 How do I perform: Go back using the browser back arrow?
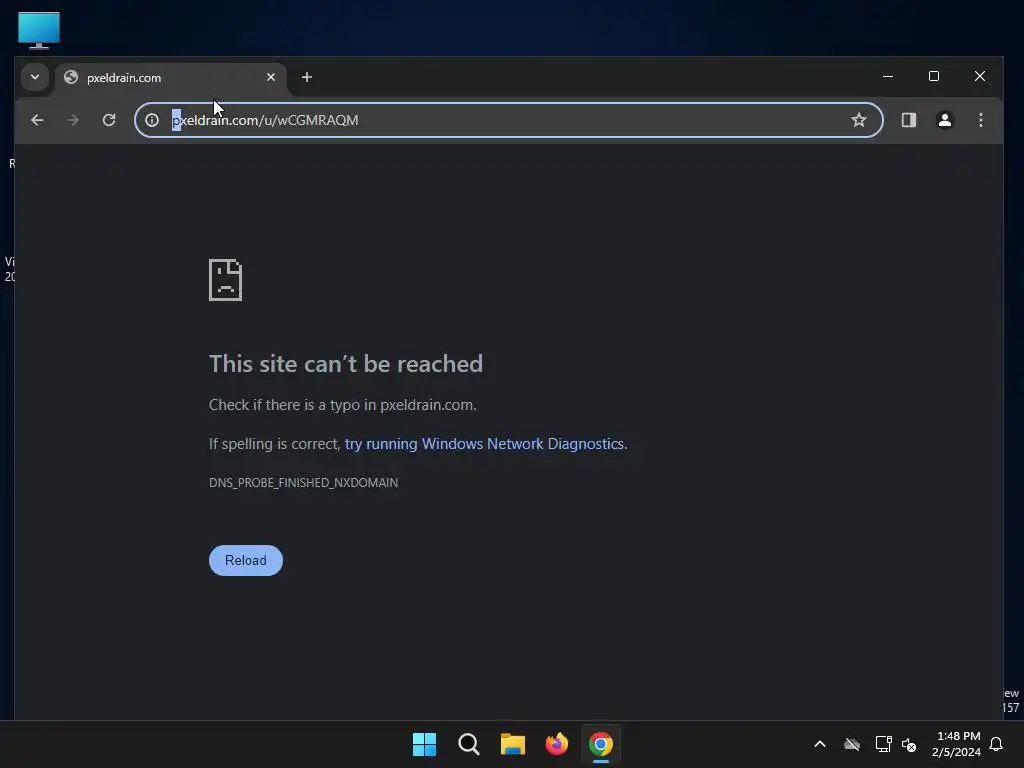pos(37,120)
